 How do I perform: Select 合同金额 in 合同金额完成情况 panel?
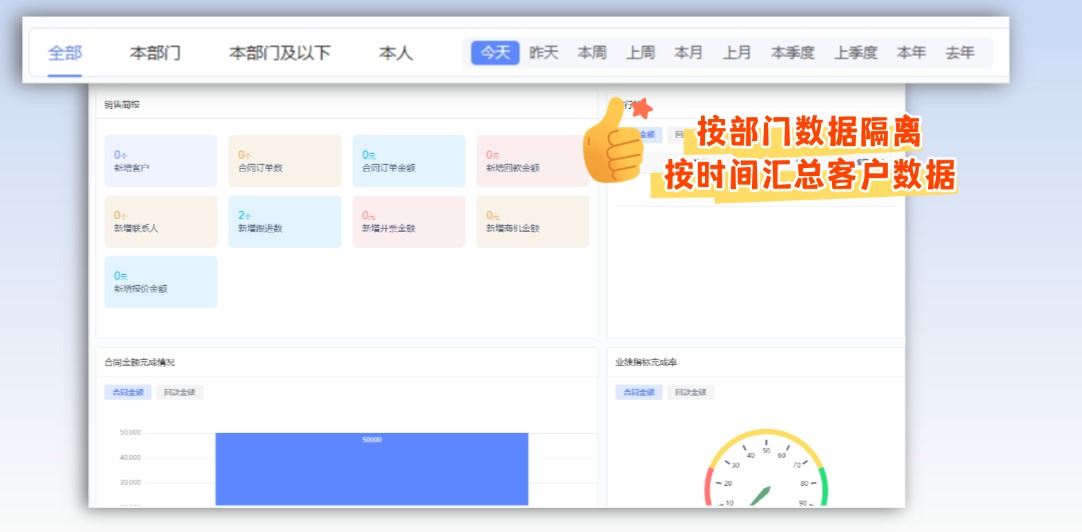[128, 393]
